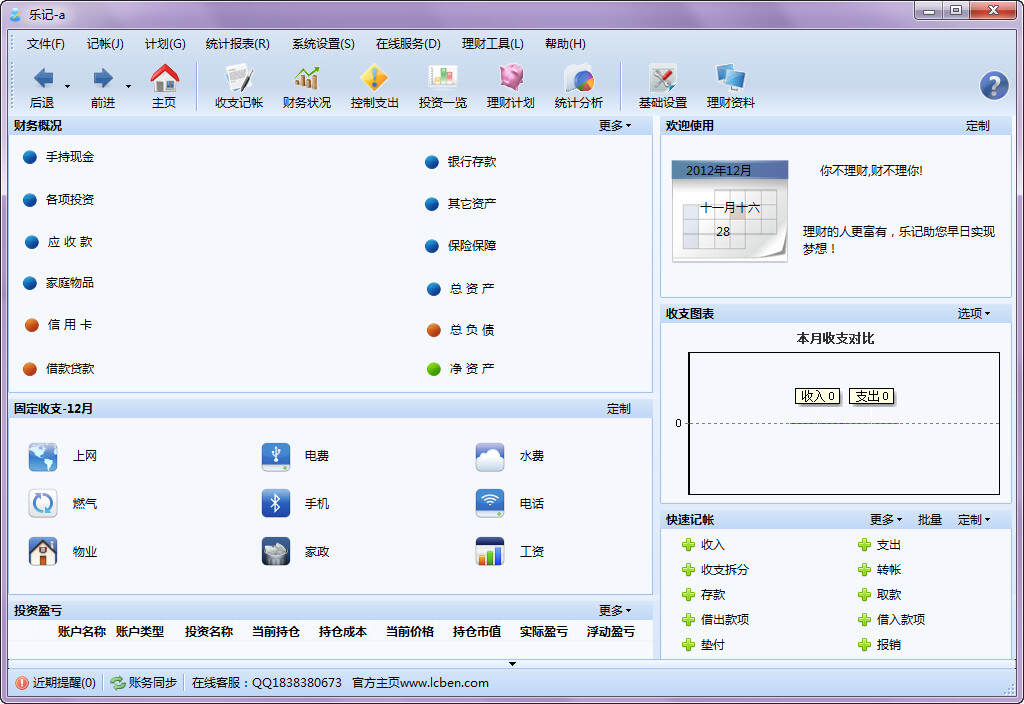Open 电费 fixed expense icon
This screenshot has height=704, width=1024.
pyautogui.click(x=276, y=456)
